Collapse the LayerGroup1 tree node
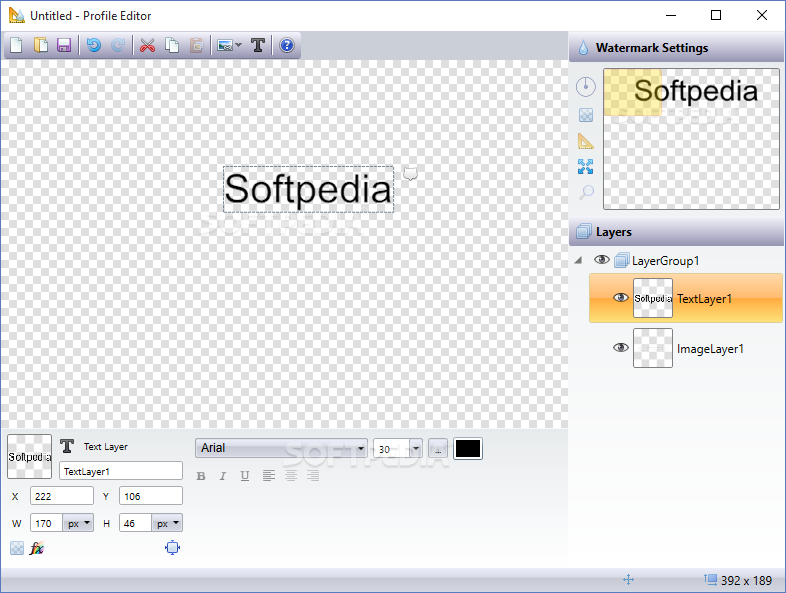This screenshot has height=593, width=786. click(x=578, y=260)
